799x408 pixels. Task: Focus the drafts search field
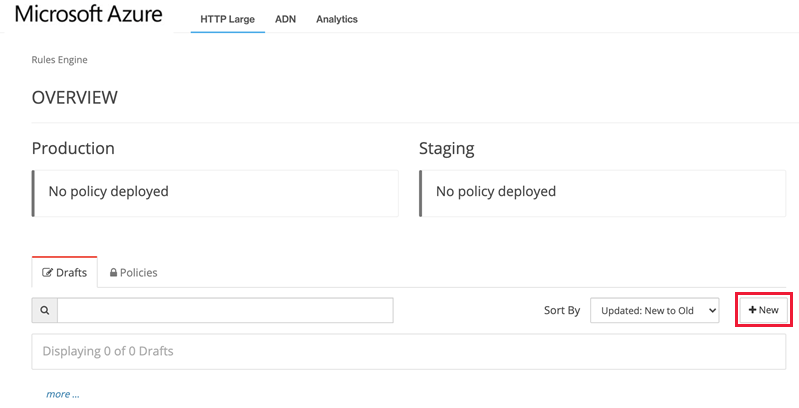pos(225,310)
